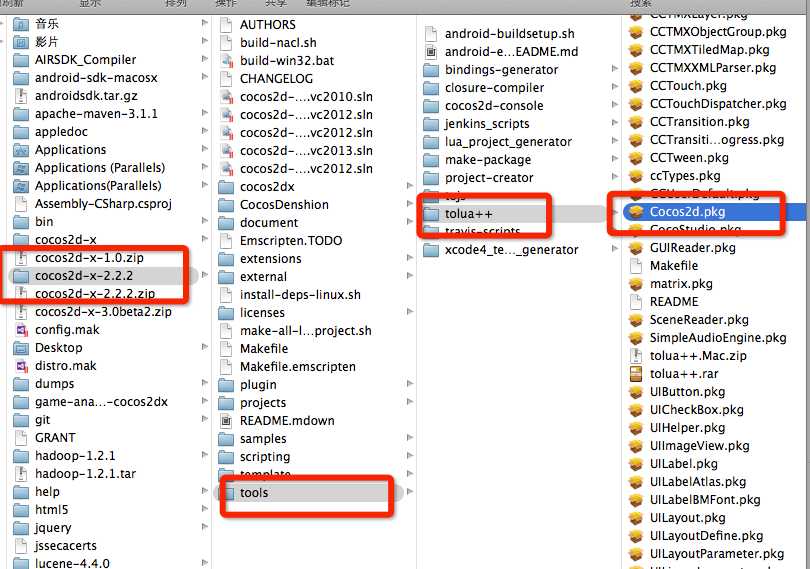
Task: Select the distro.mak file
Action: (x=66, y=366)
